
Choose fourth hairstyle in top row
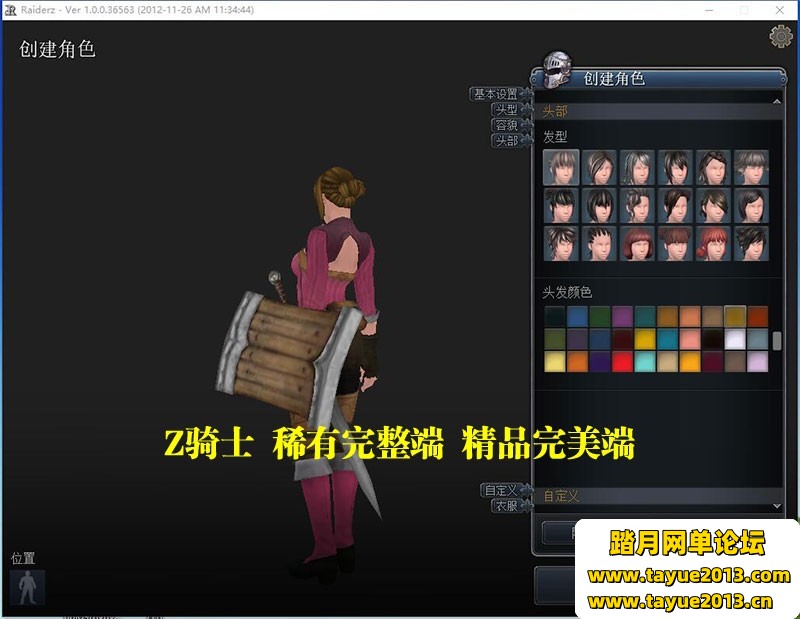675,167
